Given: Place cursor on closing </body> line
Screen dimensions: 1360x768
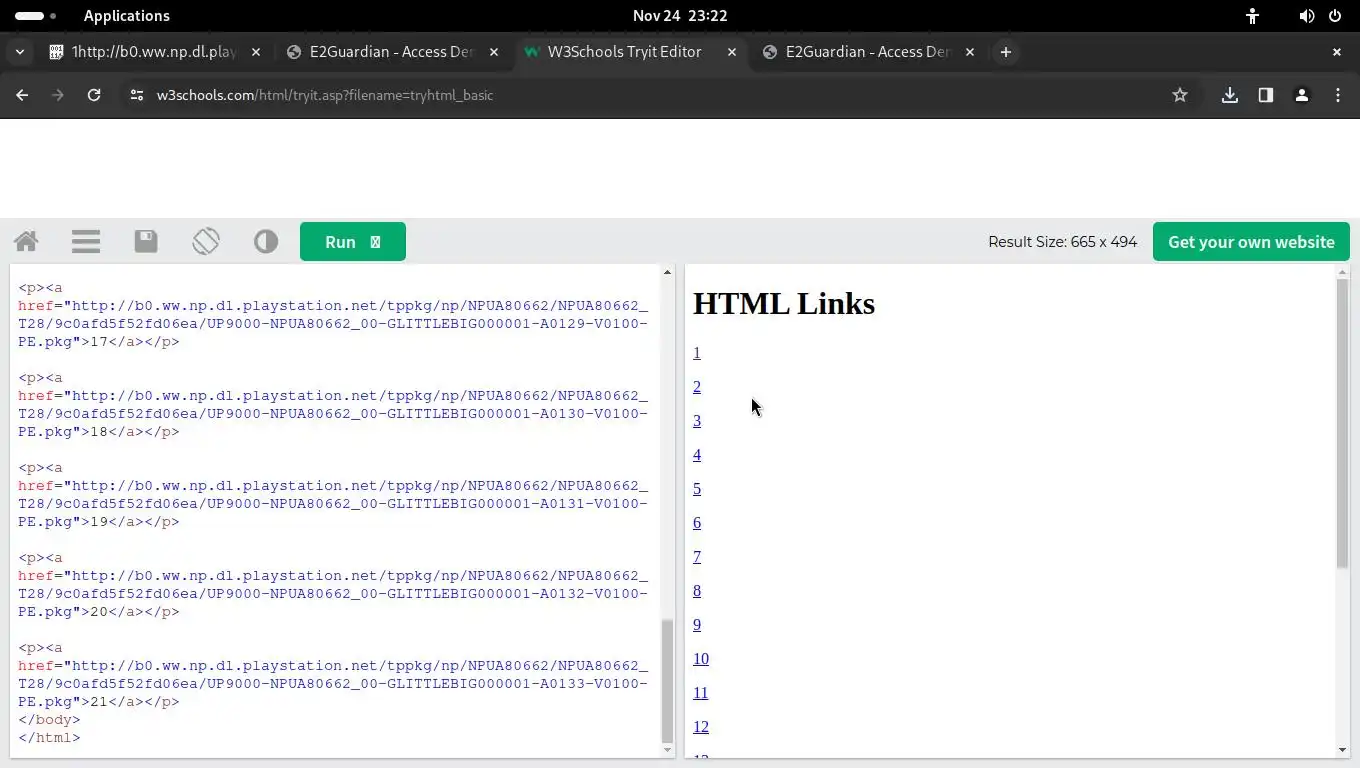Looking at the screenshot, I should coord(49,720).
